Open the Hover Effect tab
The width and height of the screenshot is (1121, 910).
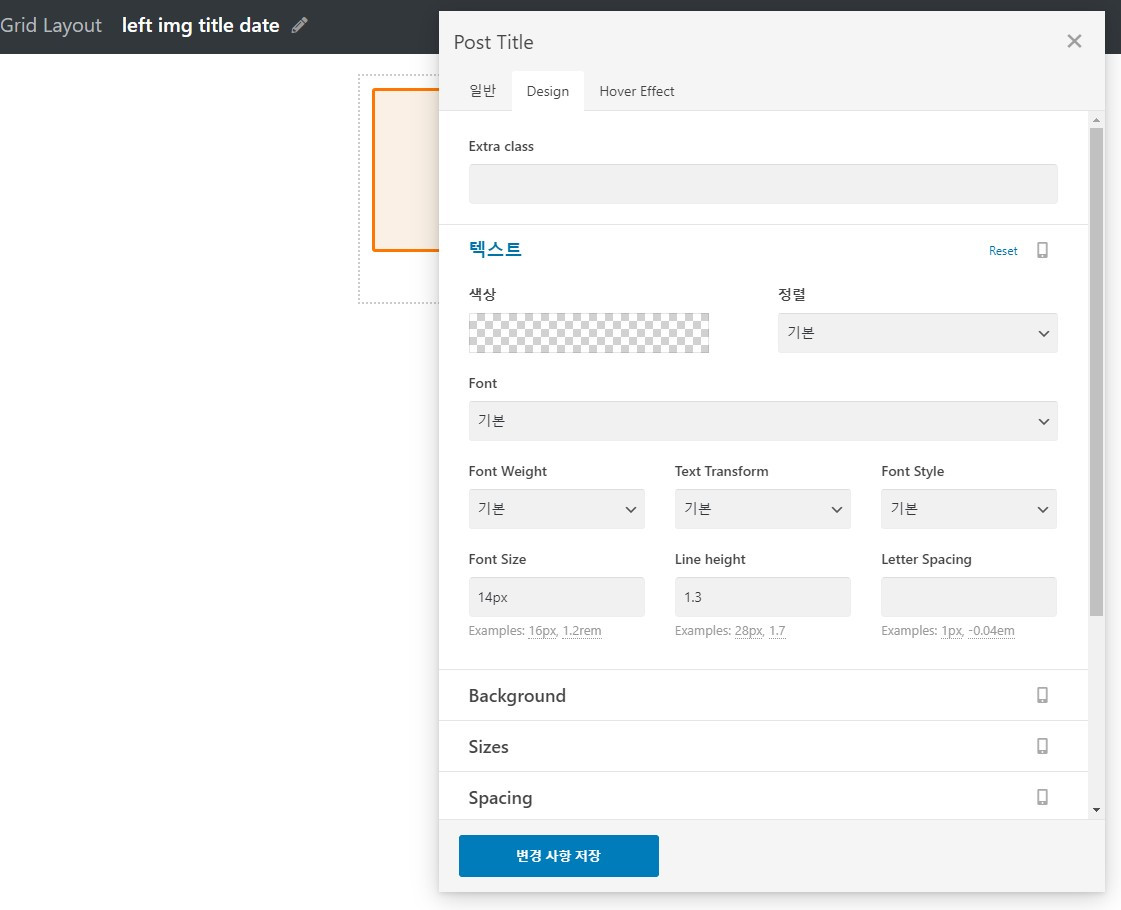click(636, 91)
